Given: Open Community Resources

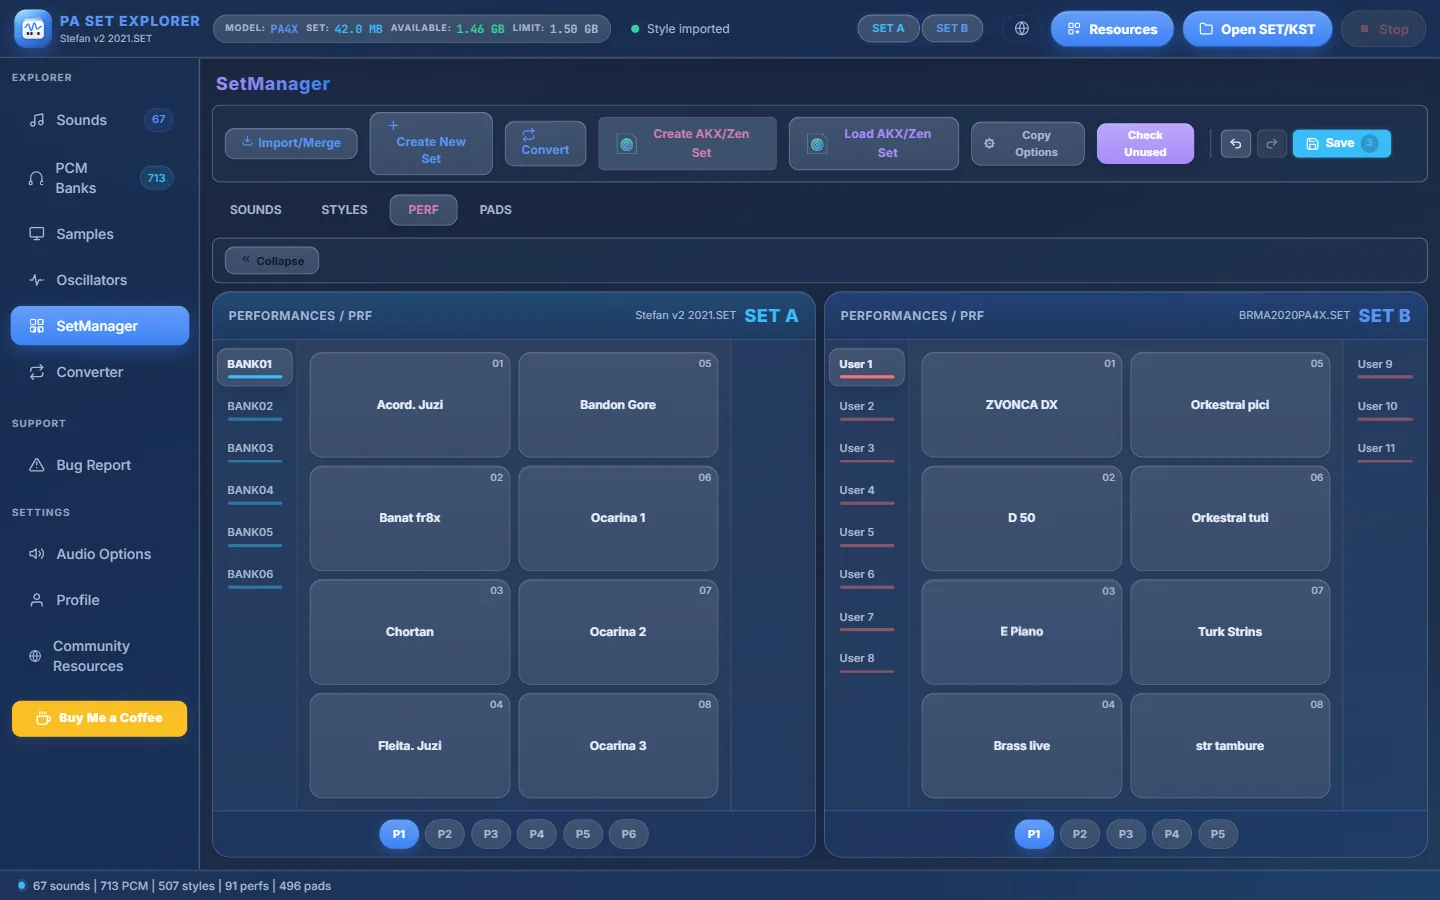Looking at the screenshot, I should click(100, 656).
